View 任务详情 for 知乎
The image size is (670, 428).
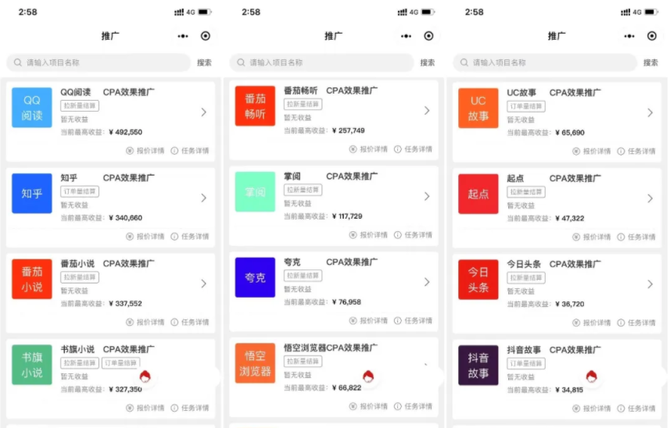(x=190, y=237)
